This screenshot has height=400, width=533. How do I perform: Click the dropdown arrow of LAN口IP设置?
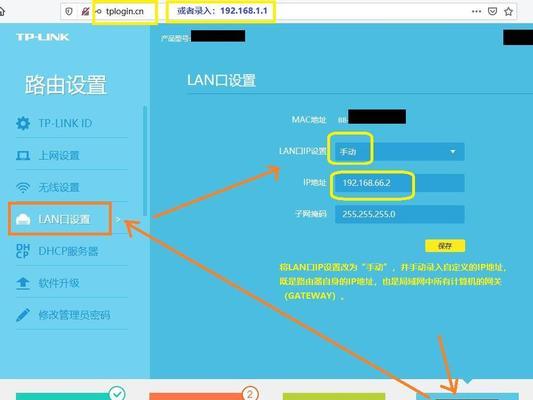453,152
